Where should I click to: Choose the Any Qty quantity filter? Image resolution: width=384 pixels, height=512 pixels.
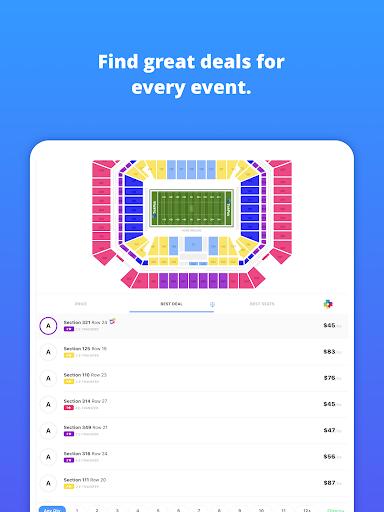pyautogui.click(x=52, y=509)
